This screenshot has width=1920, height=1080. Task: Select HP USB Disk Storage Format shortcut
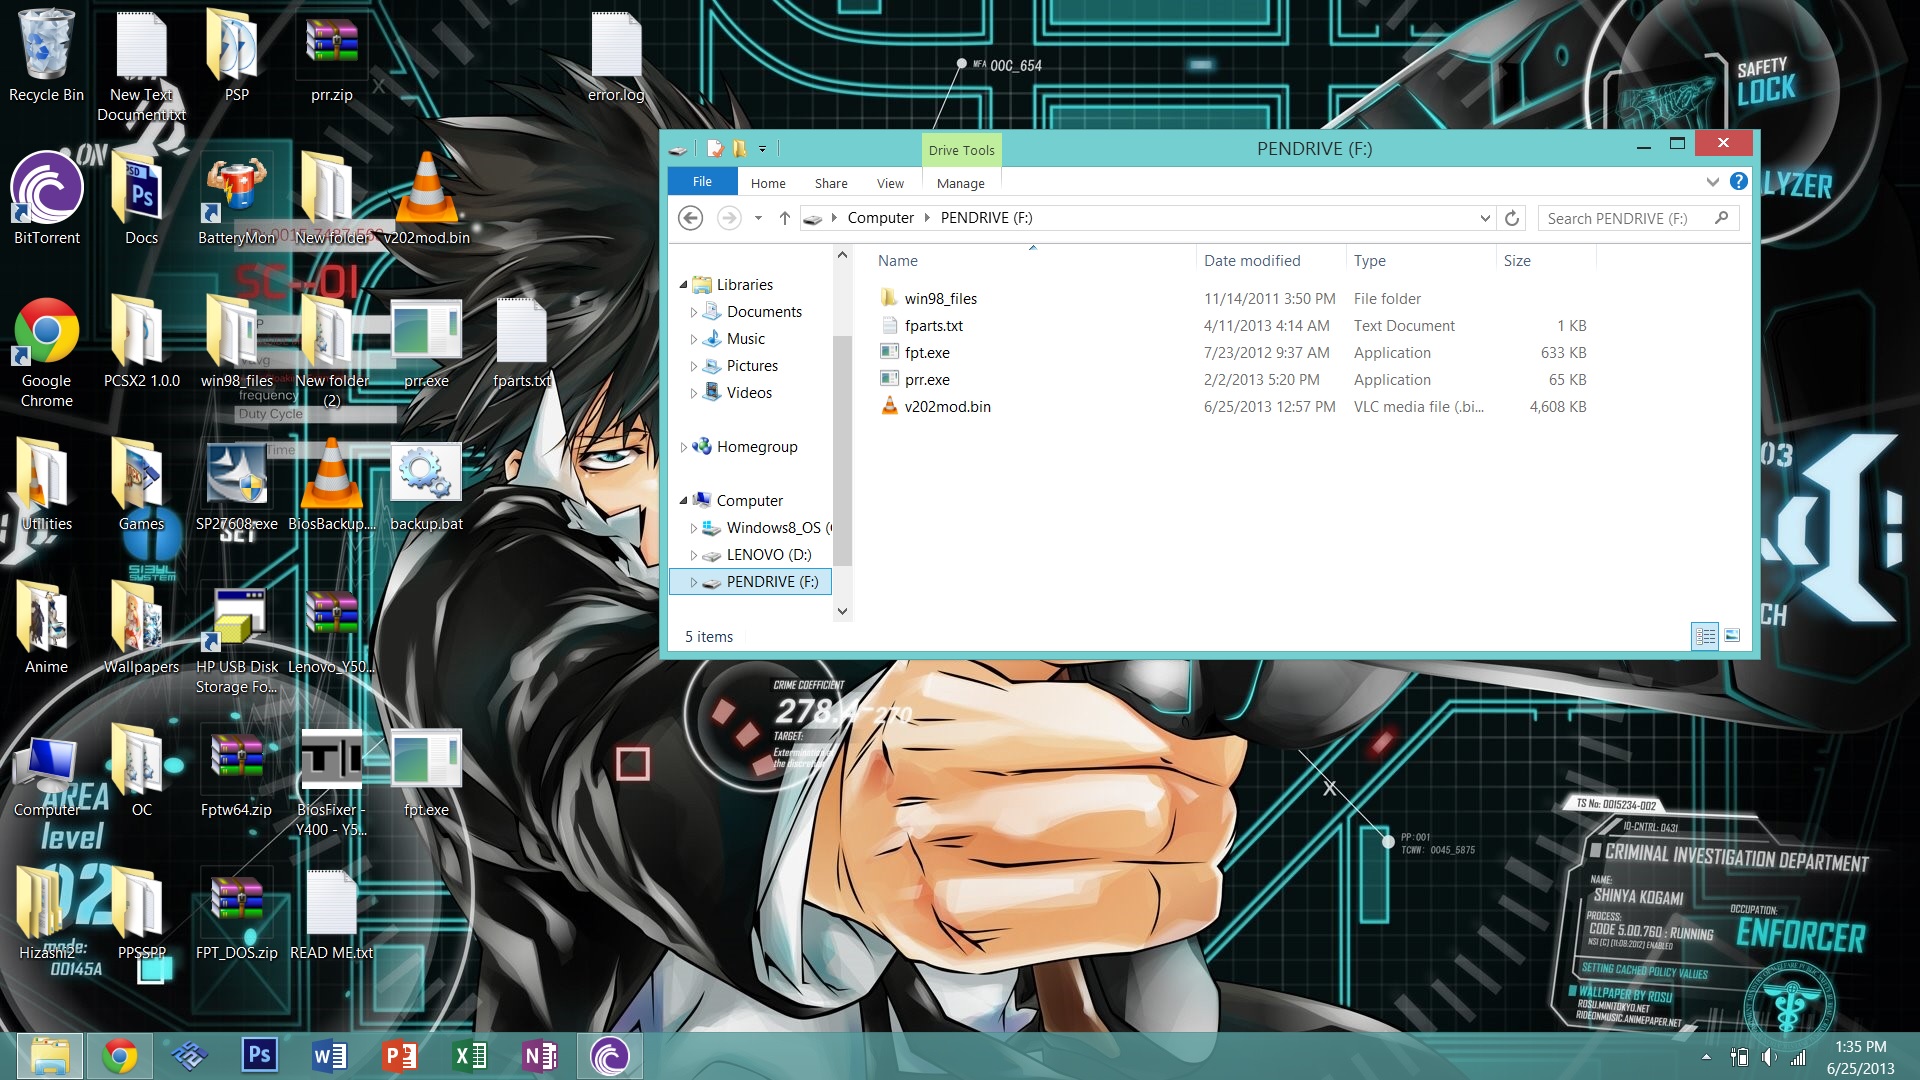point(236,640)
